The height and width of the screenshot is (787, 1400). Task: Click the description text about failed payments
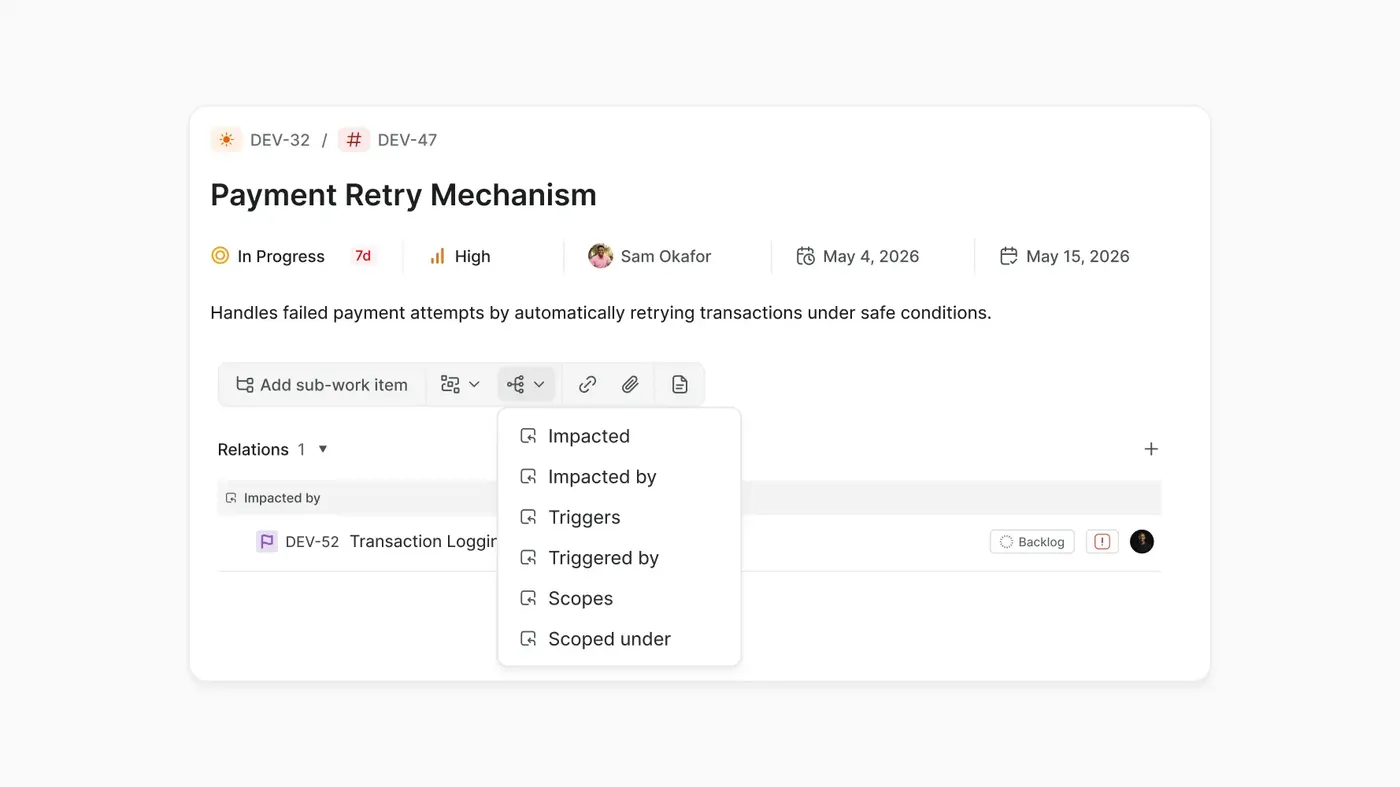pos(601,313)
